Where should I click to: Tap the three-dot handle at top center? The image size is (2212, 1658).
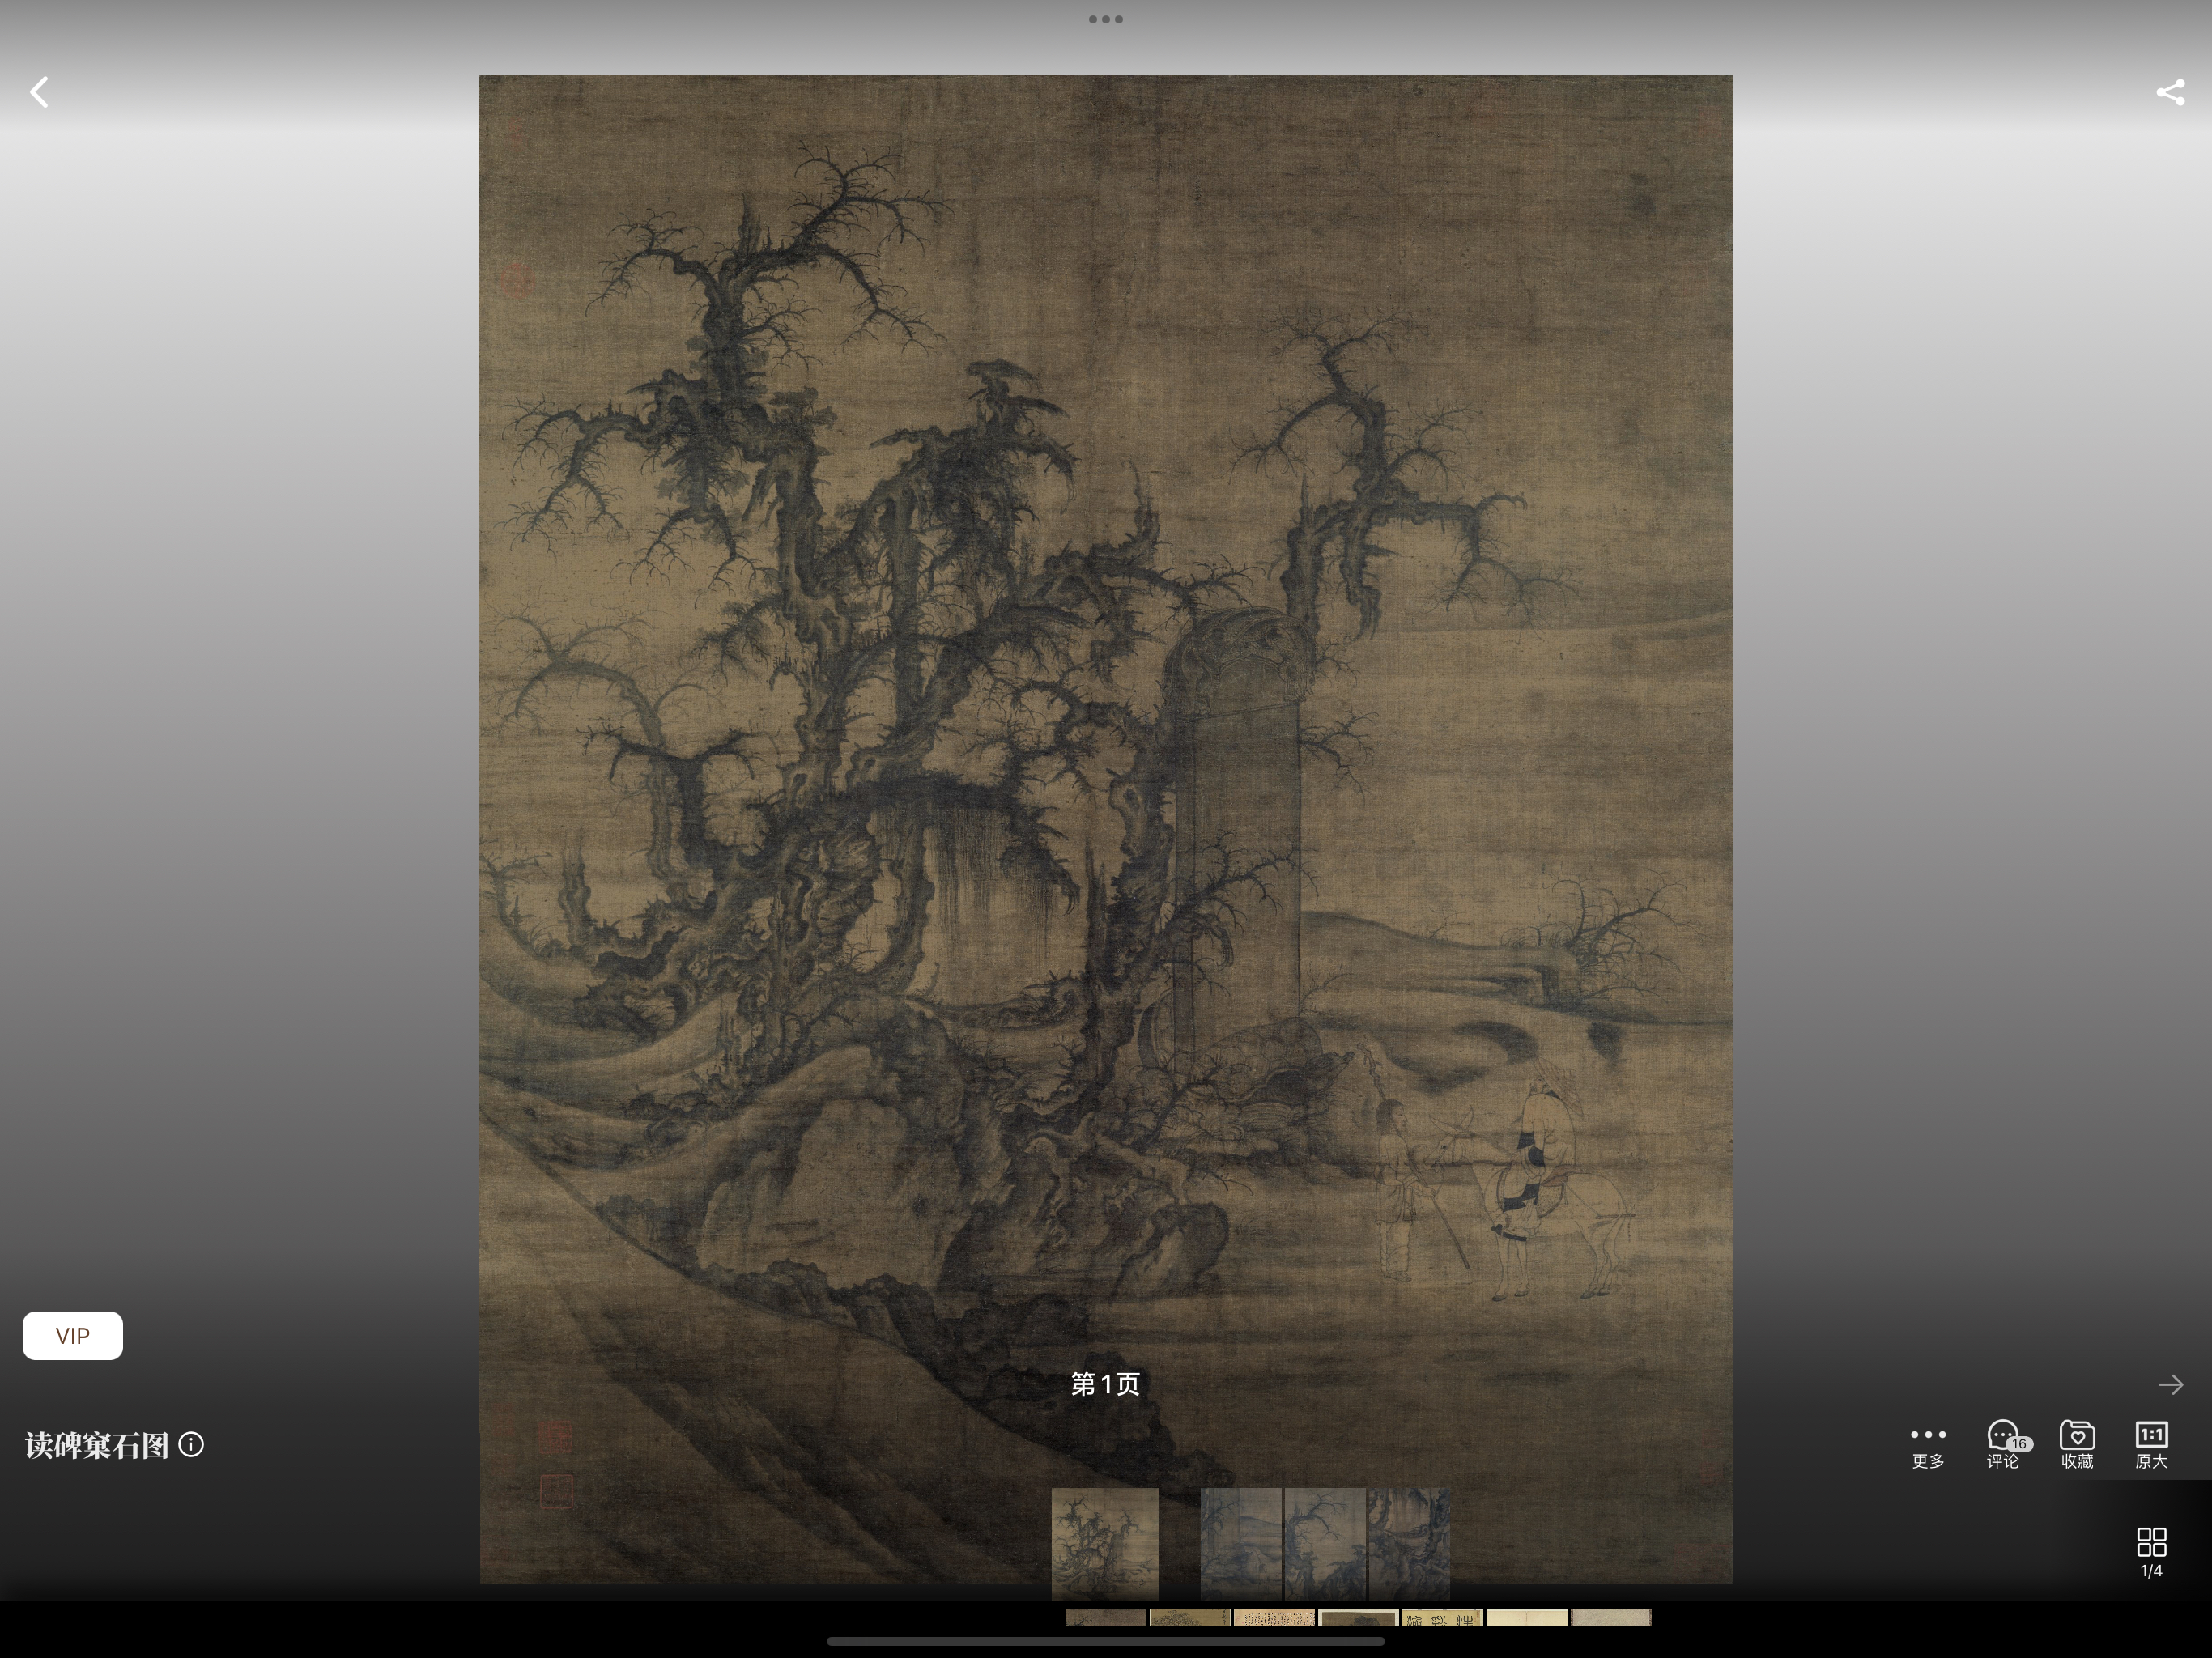1106,19
